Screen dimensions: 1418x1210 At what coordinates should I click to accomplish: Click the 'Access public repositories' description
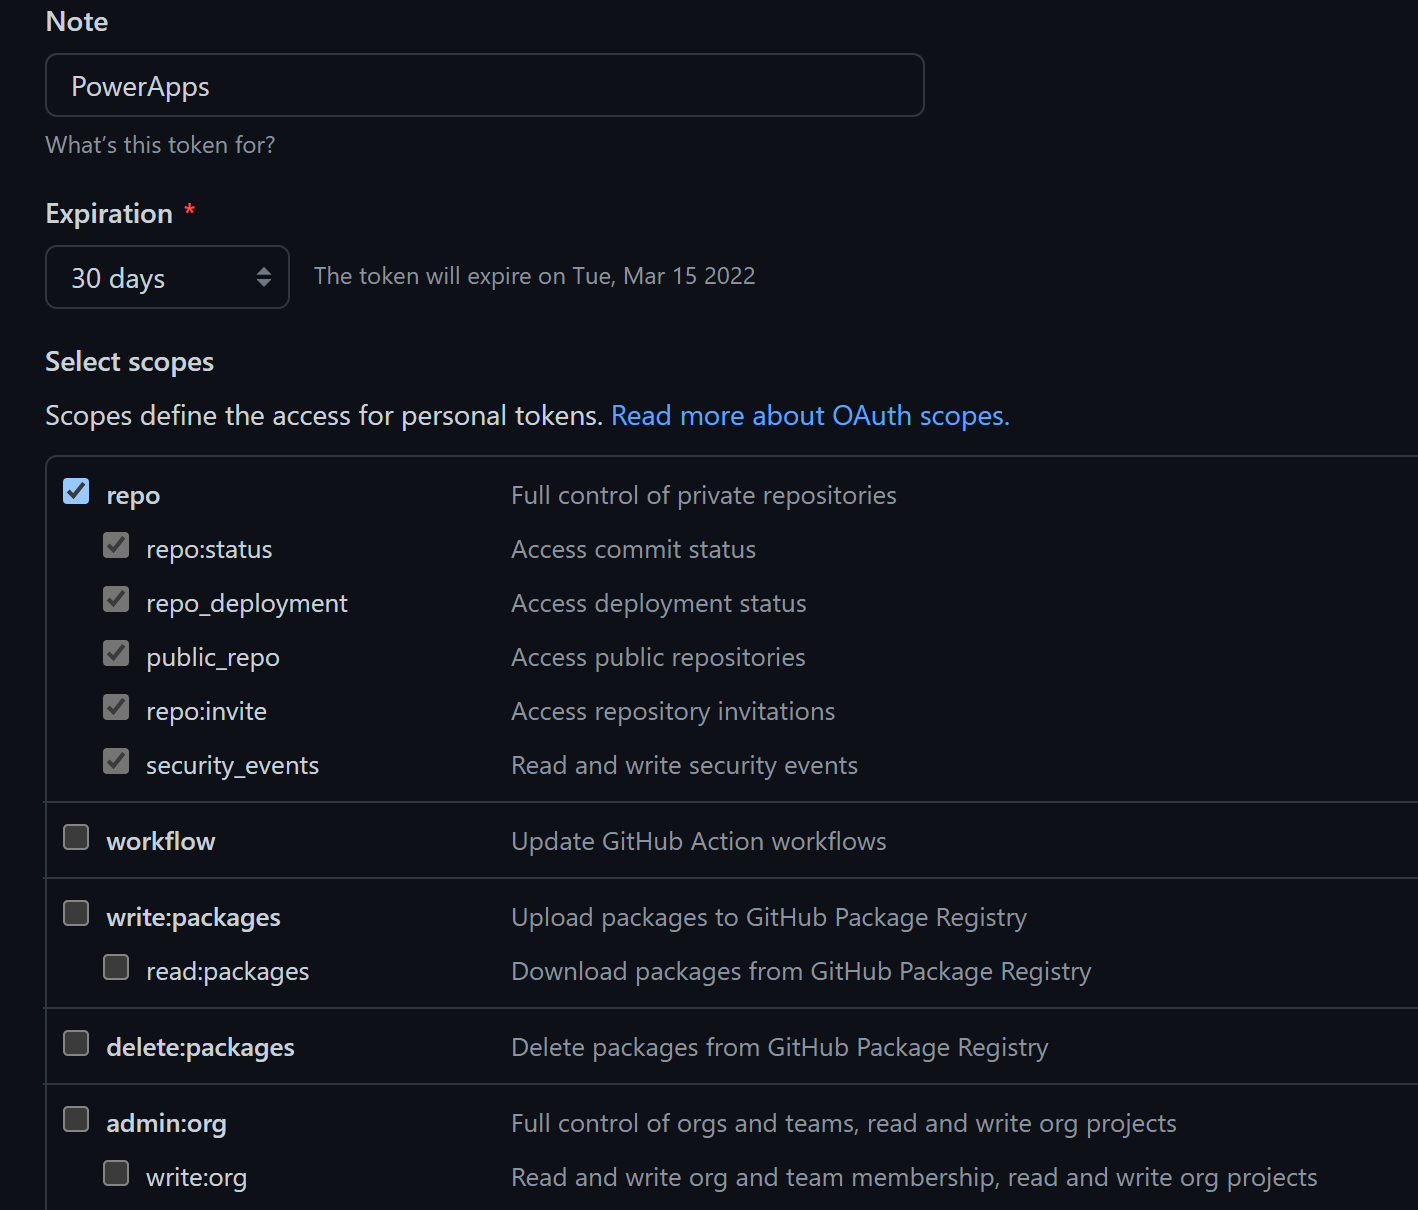(x=658, y=658)
